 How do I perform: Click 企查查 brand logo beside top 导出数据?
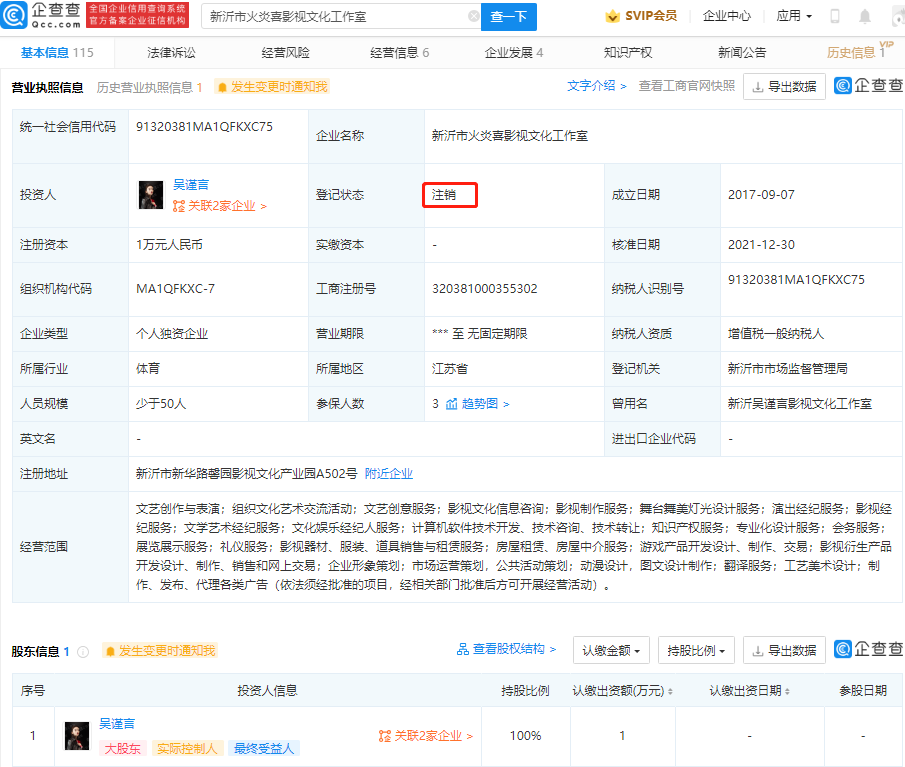[869, 86]
